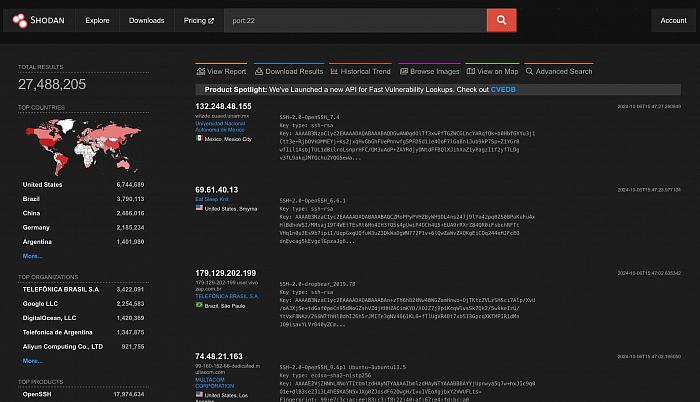Filter by Google LLC organization
This screenshot has height=402, width=700.
[x=83, y=304]
